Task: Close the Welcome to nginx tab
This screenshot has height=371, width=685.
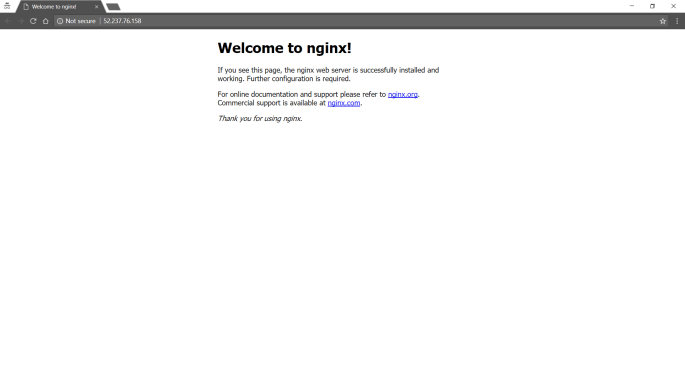Action: click(x=97, y=7)
